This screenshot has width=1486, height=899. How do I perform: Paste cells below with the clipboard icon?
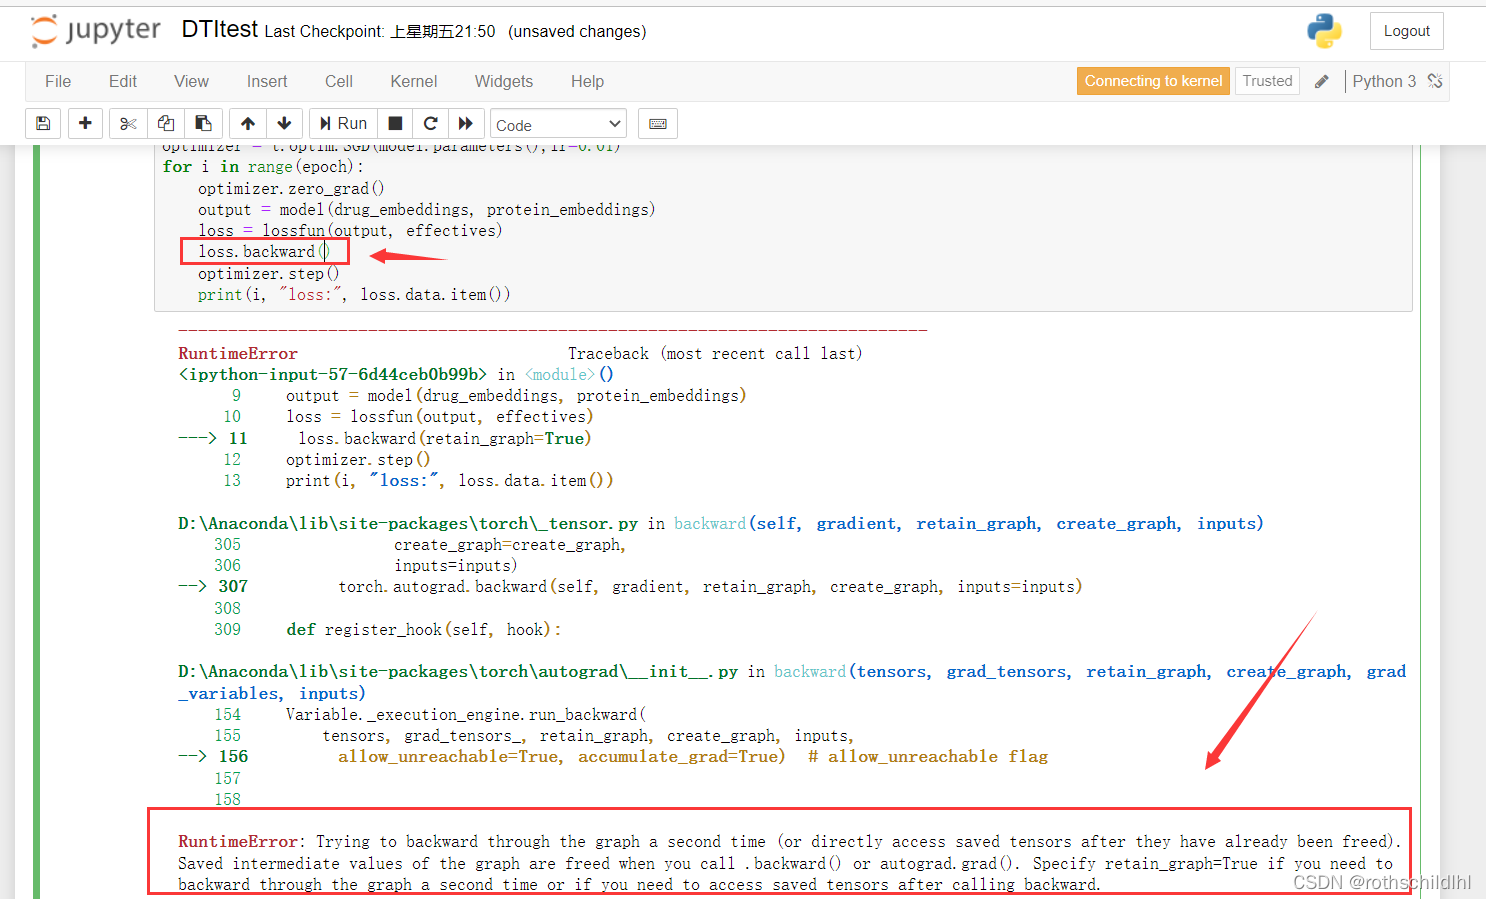click(203, 123)
